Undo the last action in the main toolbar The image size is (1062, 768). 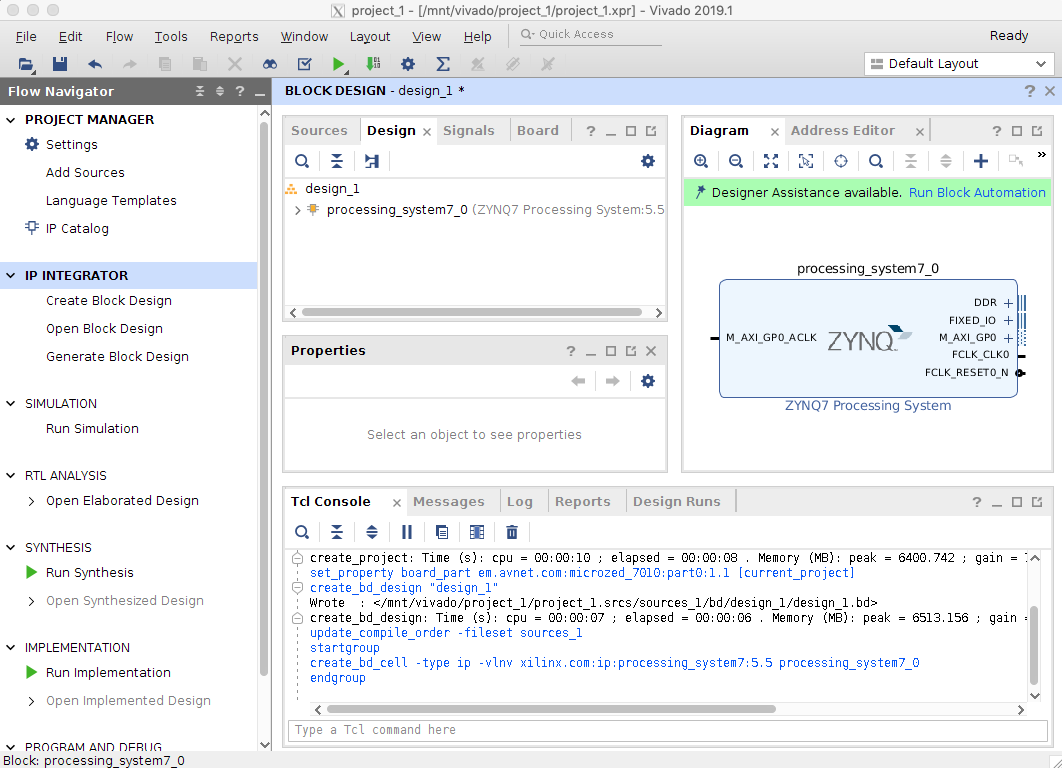point(95,64)
